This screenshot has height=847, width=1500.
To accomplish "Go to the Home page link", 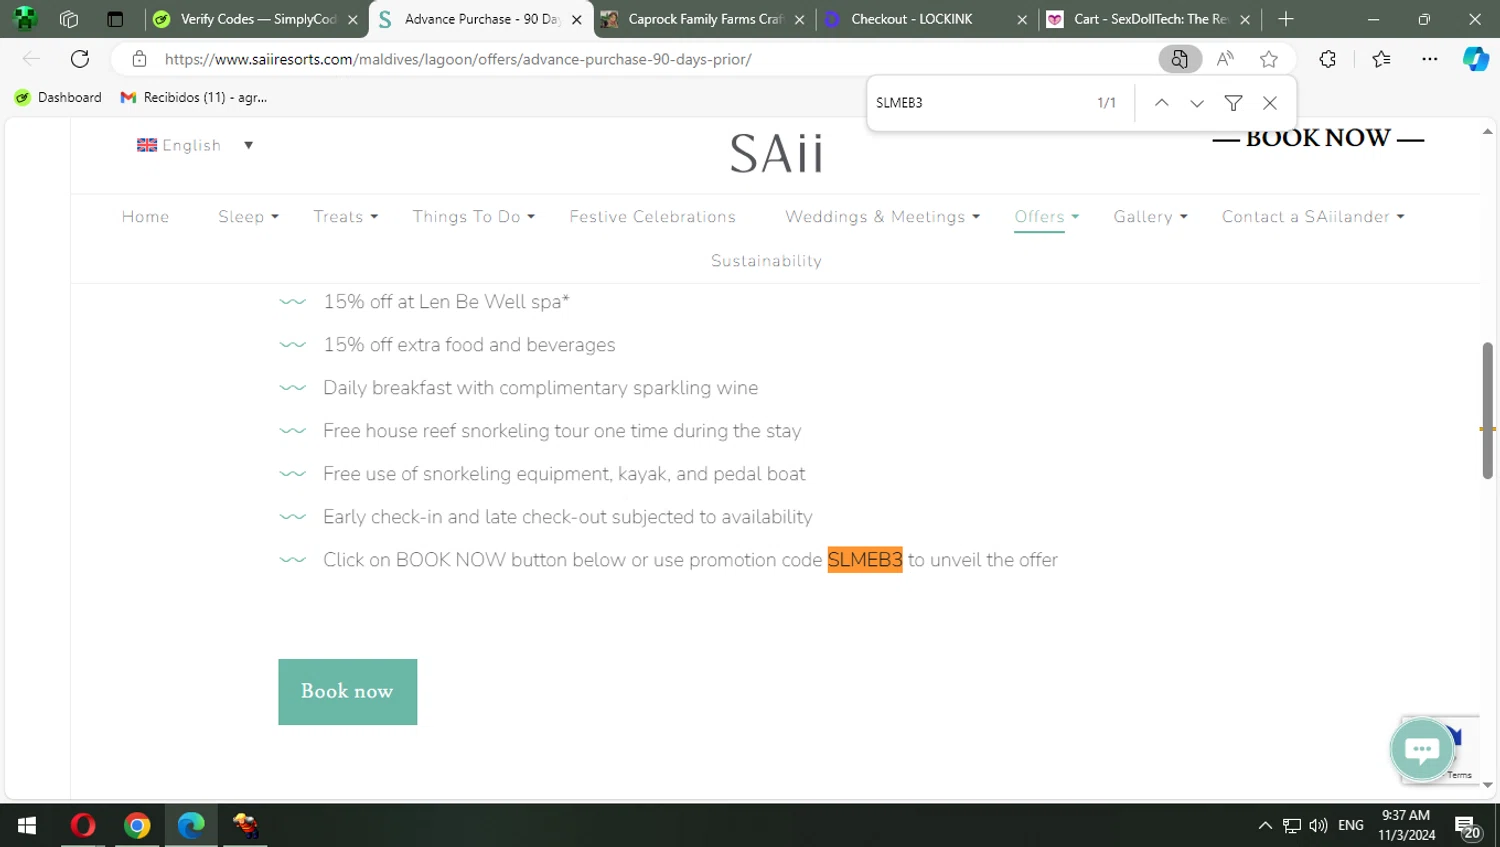I will coord(146,217).
